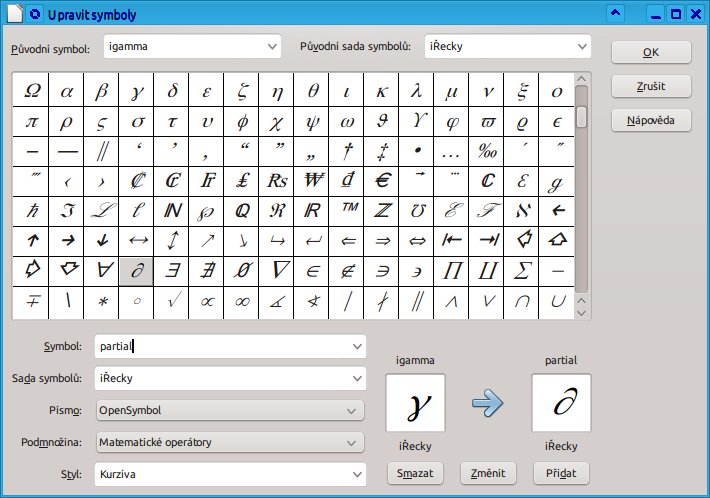Choose the double left arrow symbol
710x498 pixels.
click(347, 241)
